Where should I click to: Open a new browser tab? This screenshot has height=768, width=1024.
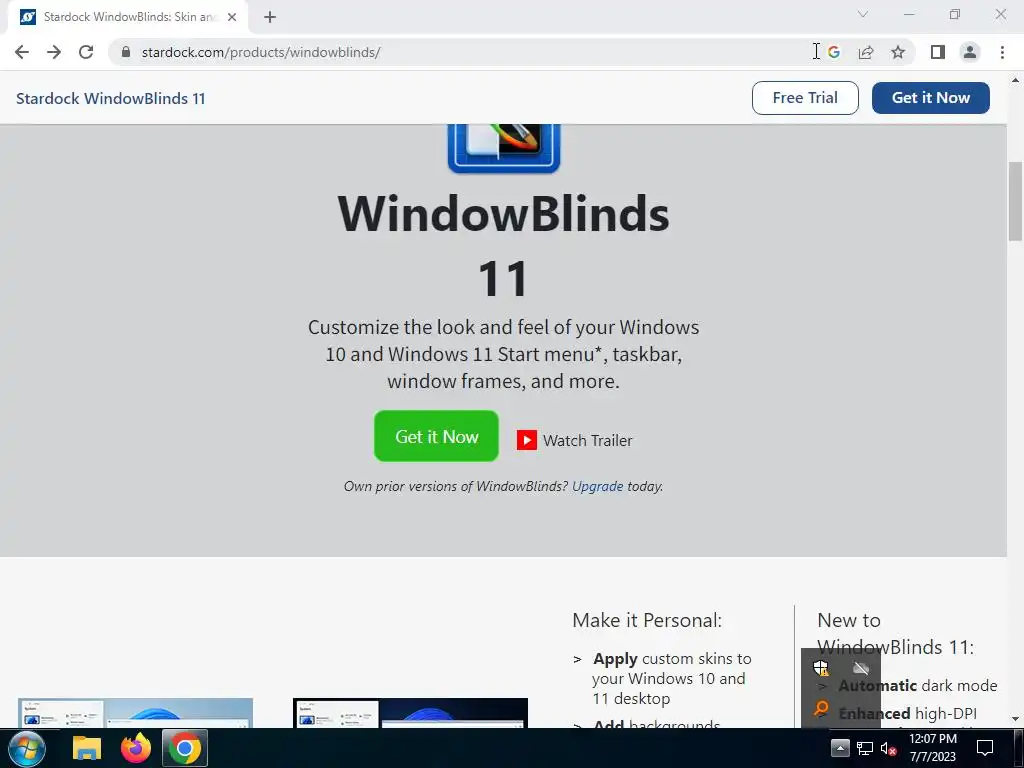(x=270, y=17)
